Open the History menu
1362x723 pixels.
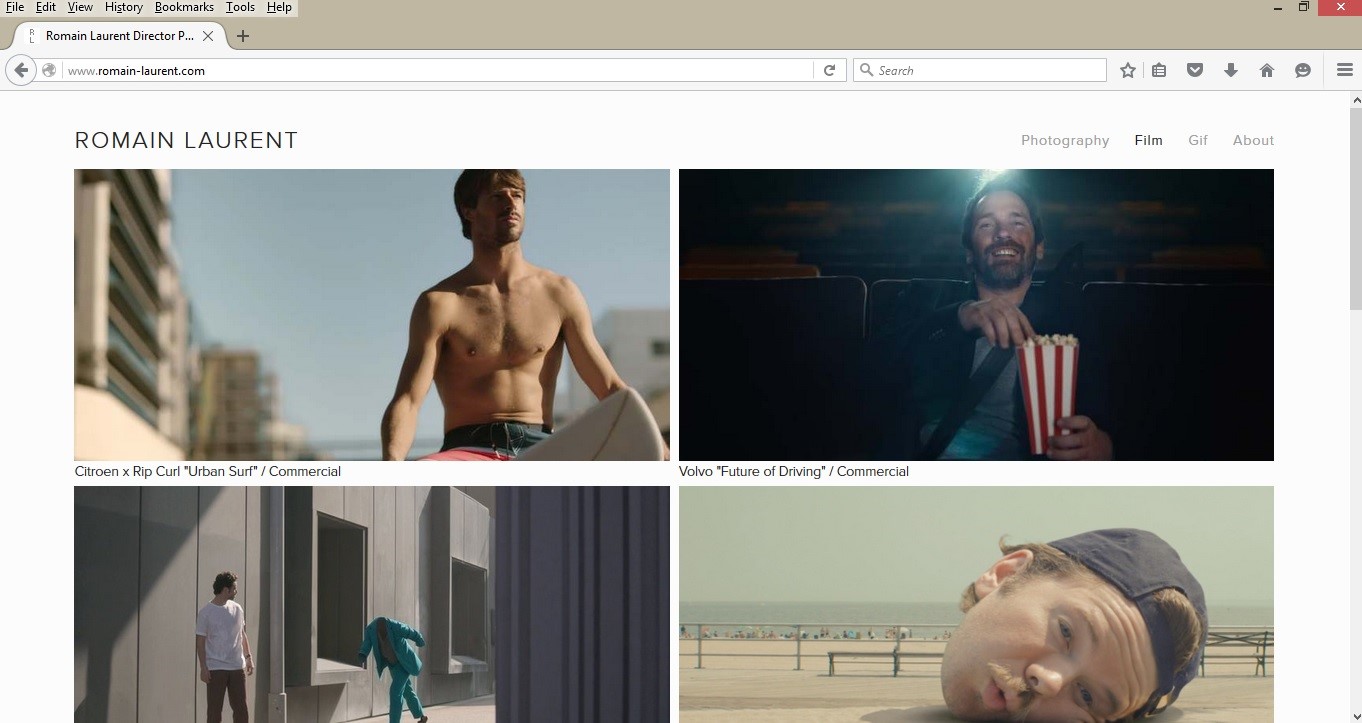(x=124, y=7)
